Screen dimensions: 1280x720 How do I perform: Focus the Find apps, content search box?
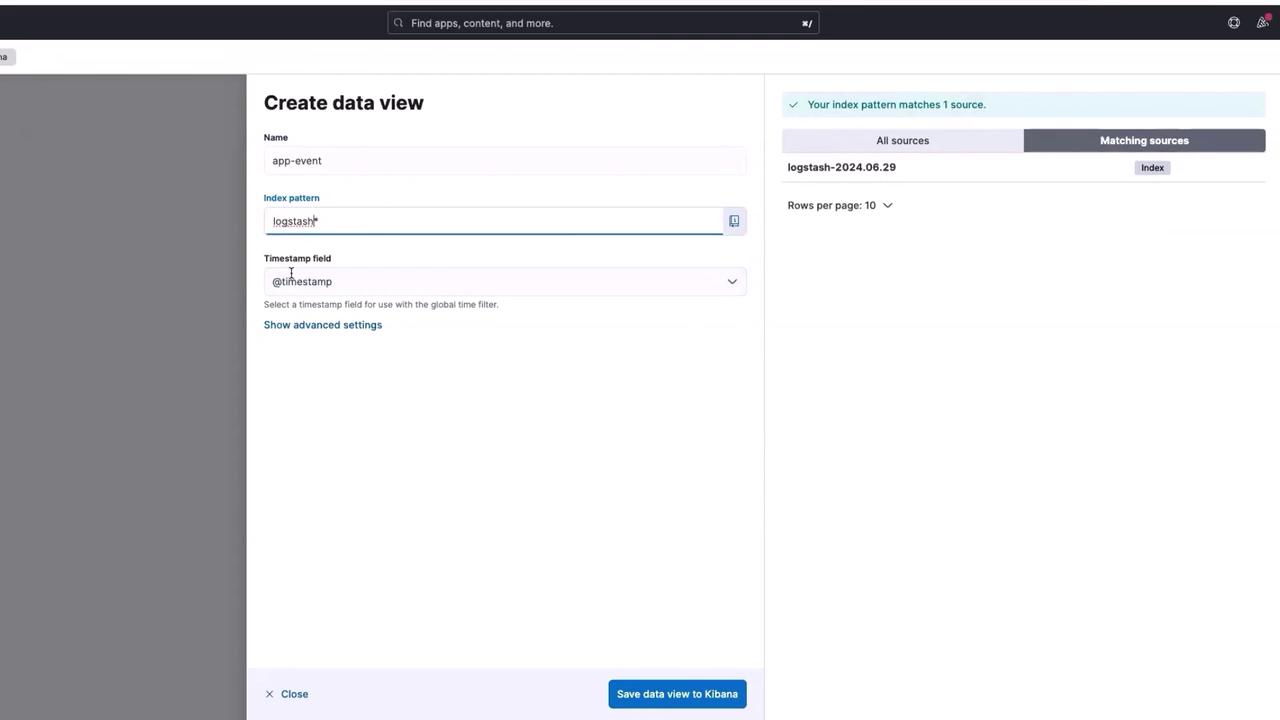click(600, 23)
